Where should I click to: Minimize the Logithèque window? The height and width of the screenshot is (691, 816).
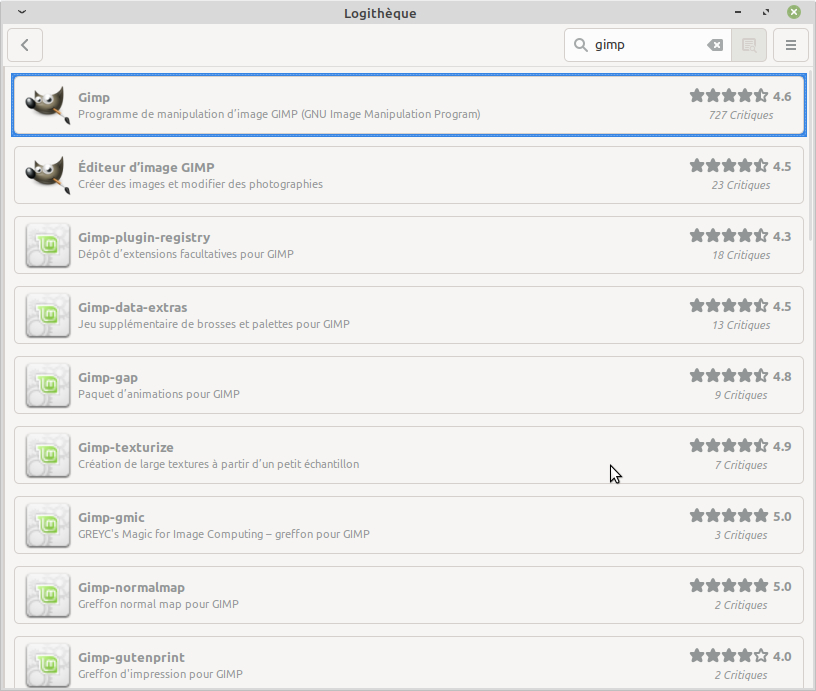point(738,12)
